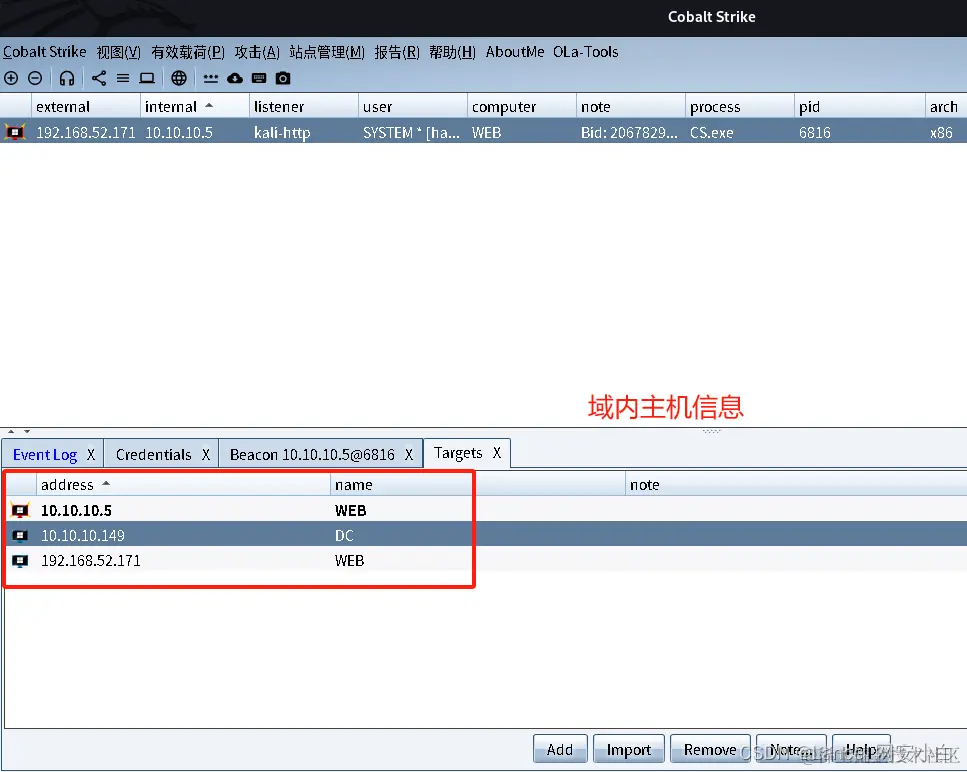Open the 站点管理(M) menu

(327, 52)
